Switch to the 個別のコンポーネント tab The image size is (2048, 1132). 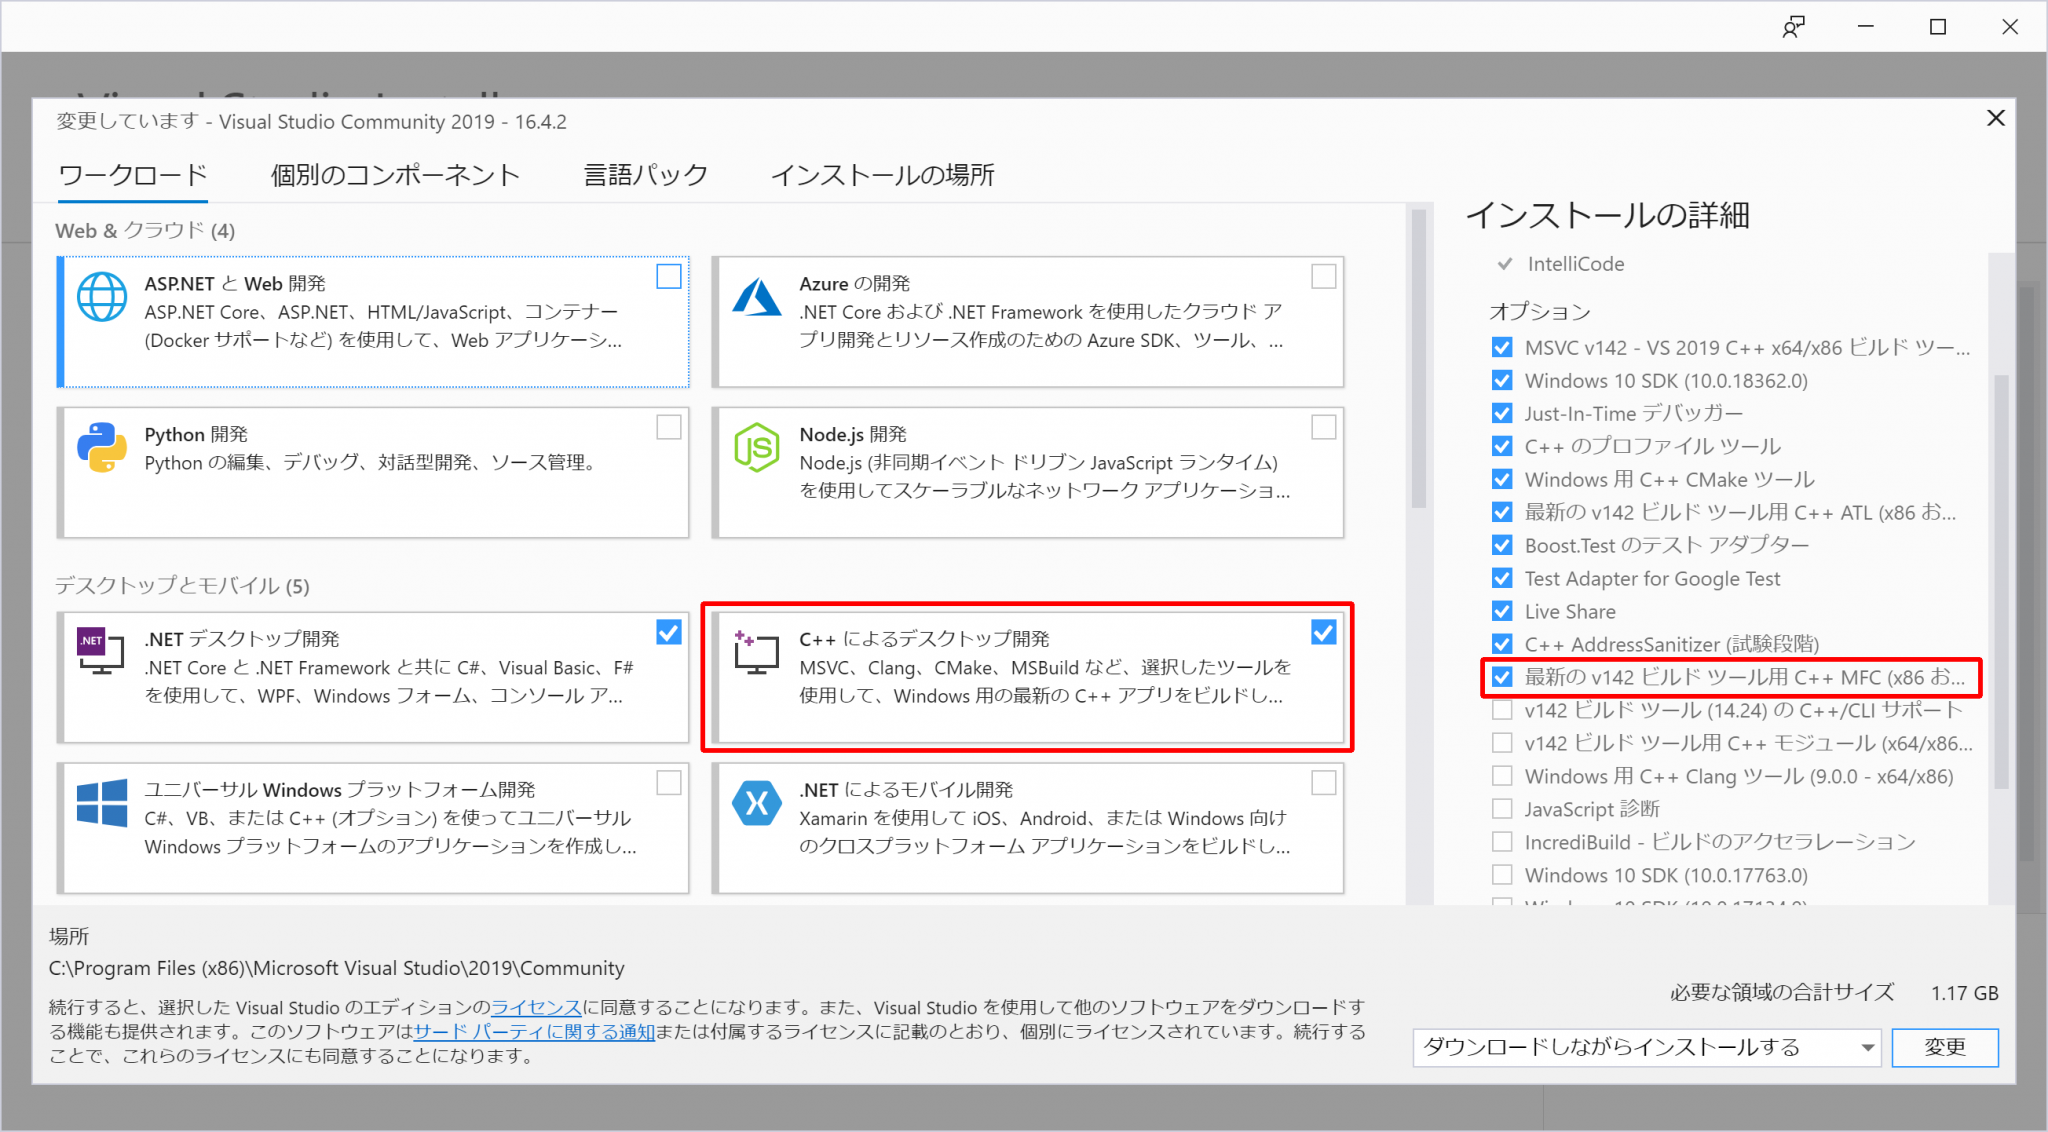[395, 175]
